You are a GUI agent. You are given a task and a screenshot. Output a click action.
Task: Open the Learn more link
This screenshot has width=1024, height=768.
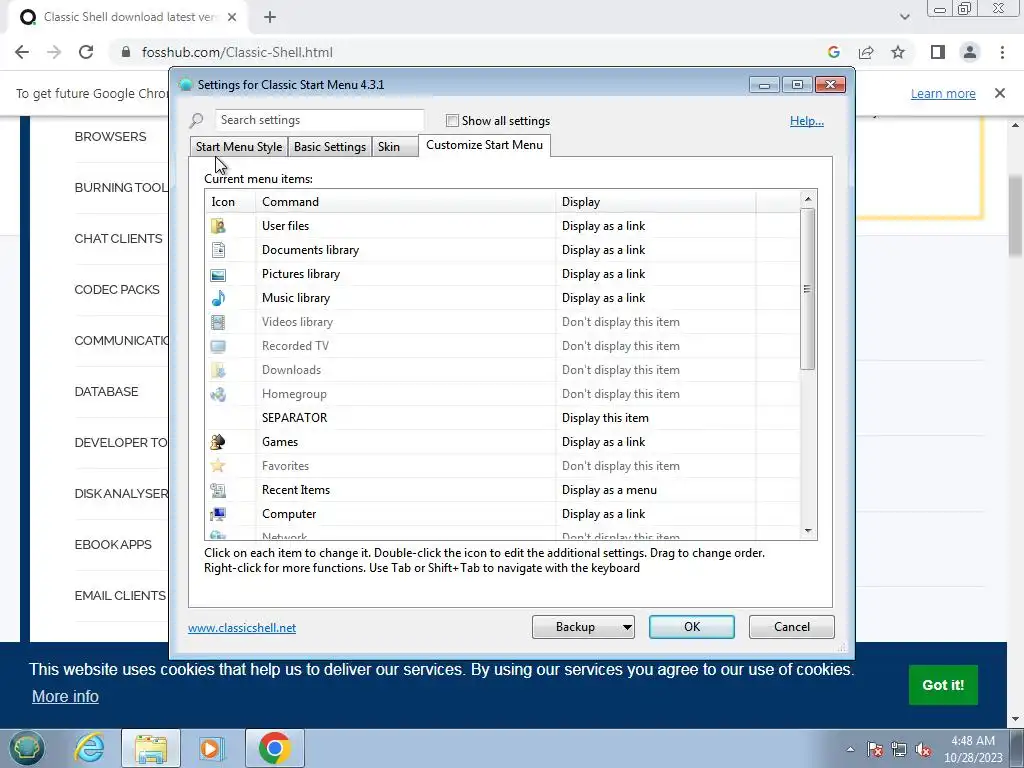click(x=943, y=93)
